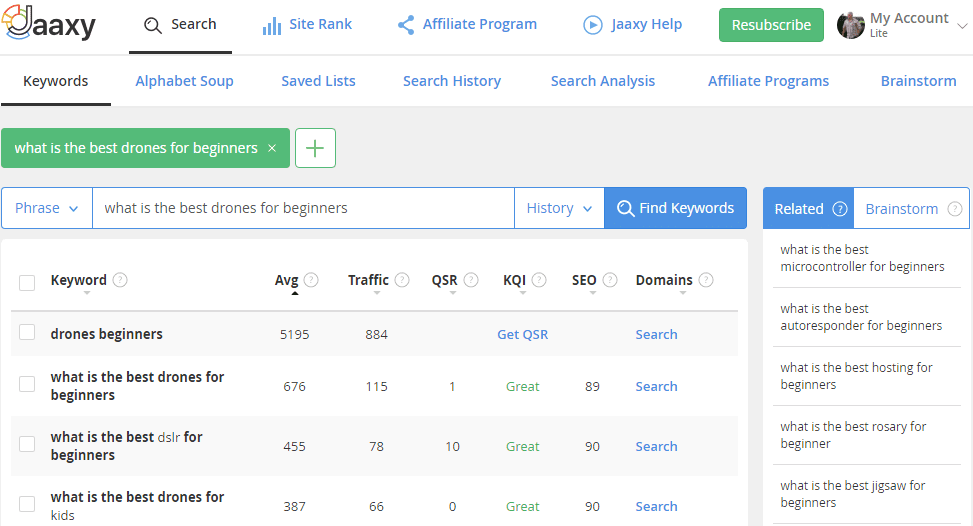Click Get QSR for drones beginners

point(522,334)
